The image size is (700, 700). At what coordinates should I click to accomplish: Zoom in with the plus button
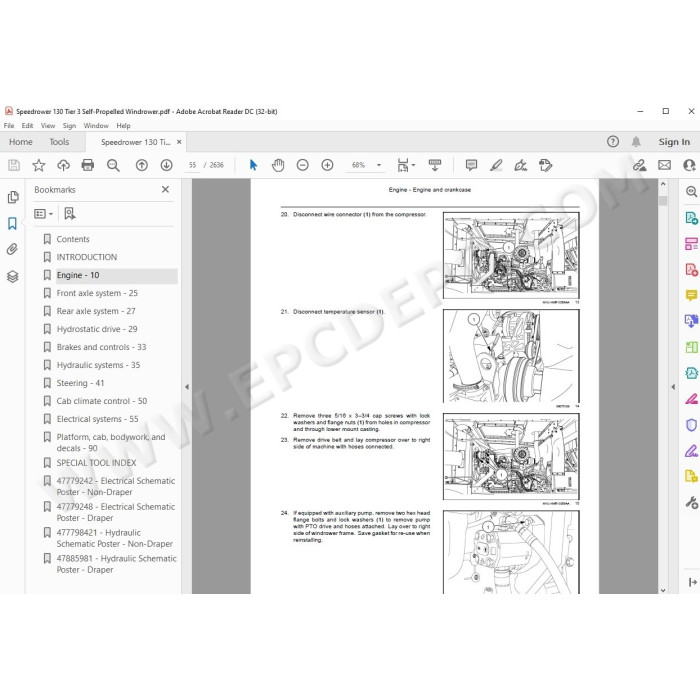click(327, 165)
